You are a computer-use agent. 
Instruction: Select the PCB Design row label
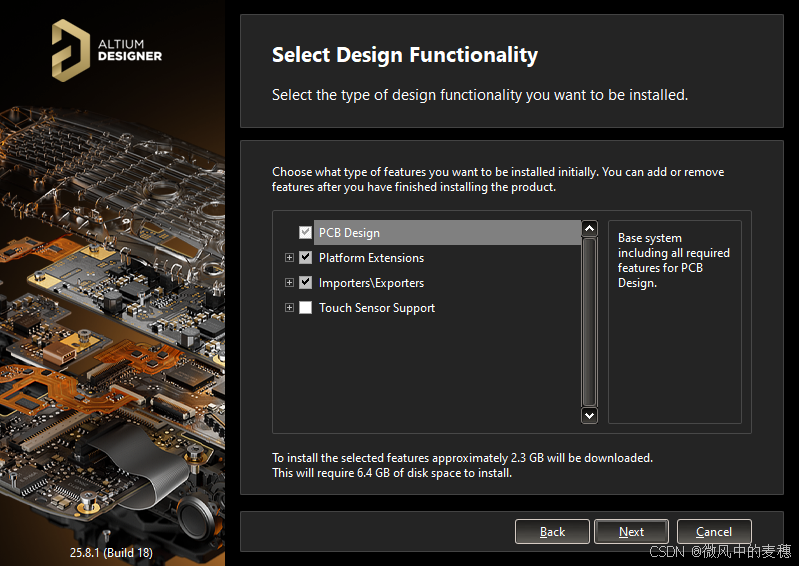tap(349, 233)
